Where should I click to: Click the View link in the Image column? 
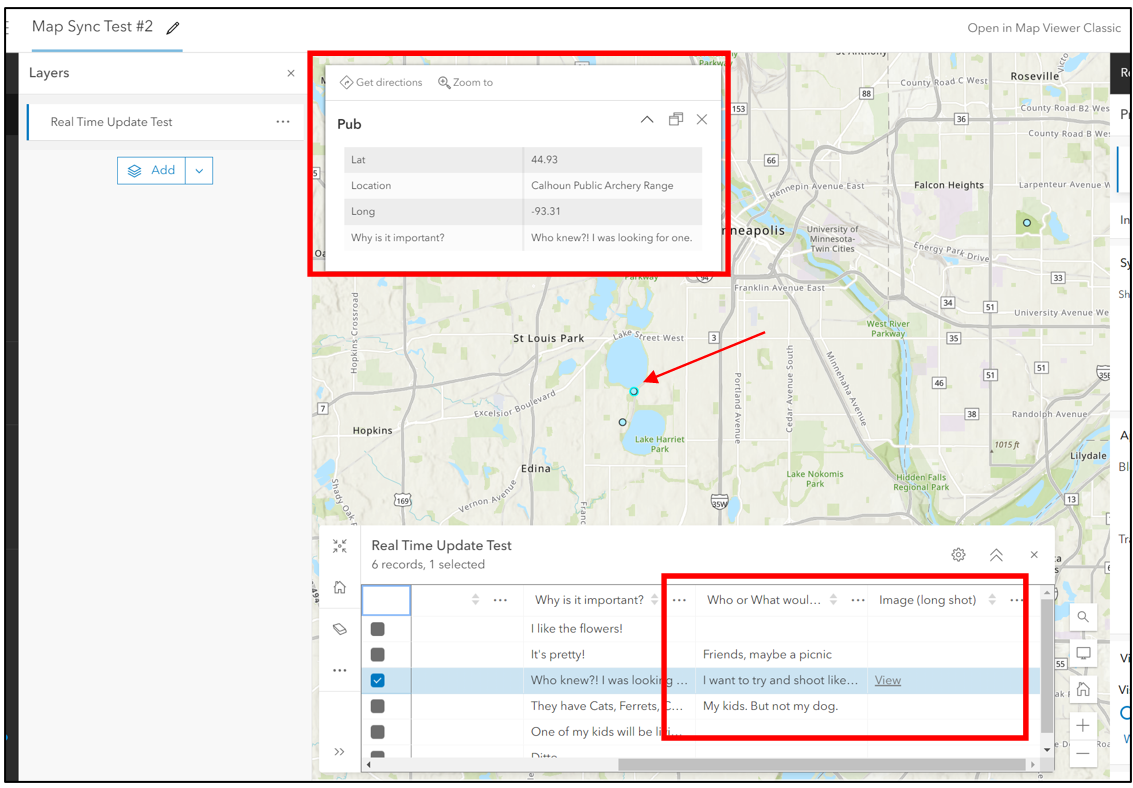887,680
